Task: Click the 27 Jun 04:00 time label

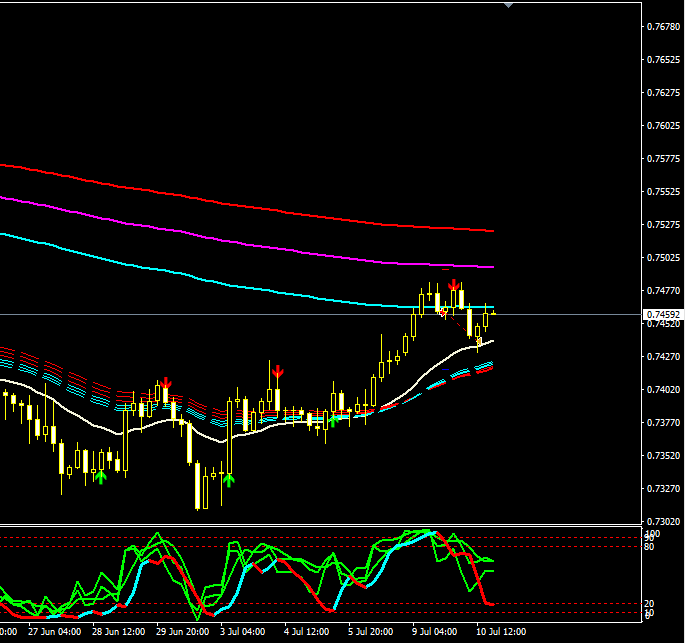Action: (55, 632)
